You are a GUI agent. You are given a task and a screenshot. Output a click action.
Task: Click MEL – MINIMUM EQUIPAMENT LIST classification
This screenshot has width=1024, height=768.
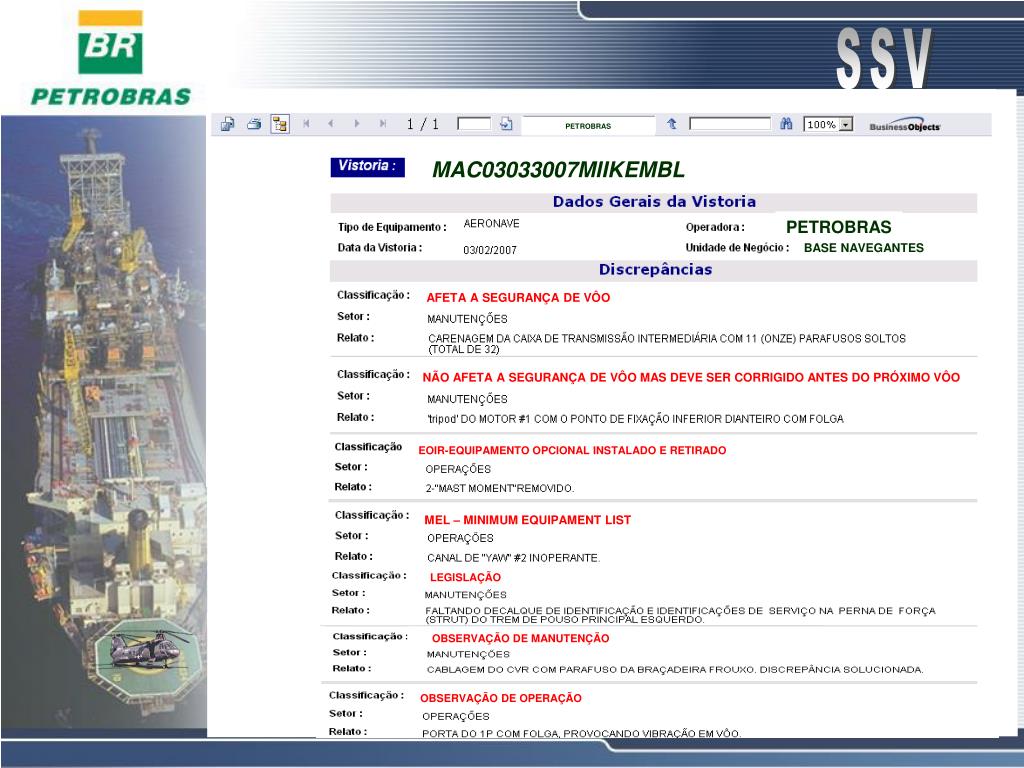tap(528, 520)
